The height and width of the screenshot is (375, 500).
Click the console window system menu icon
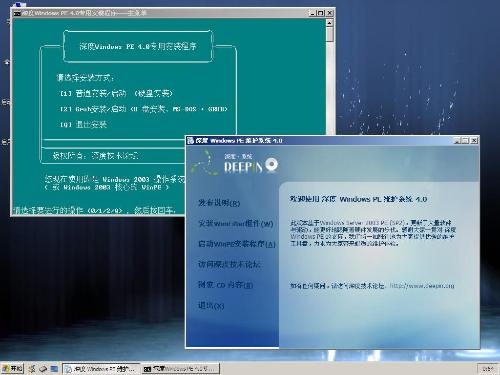[x=17, y=13]
